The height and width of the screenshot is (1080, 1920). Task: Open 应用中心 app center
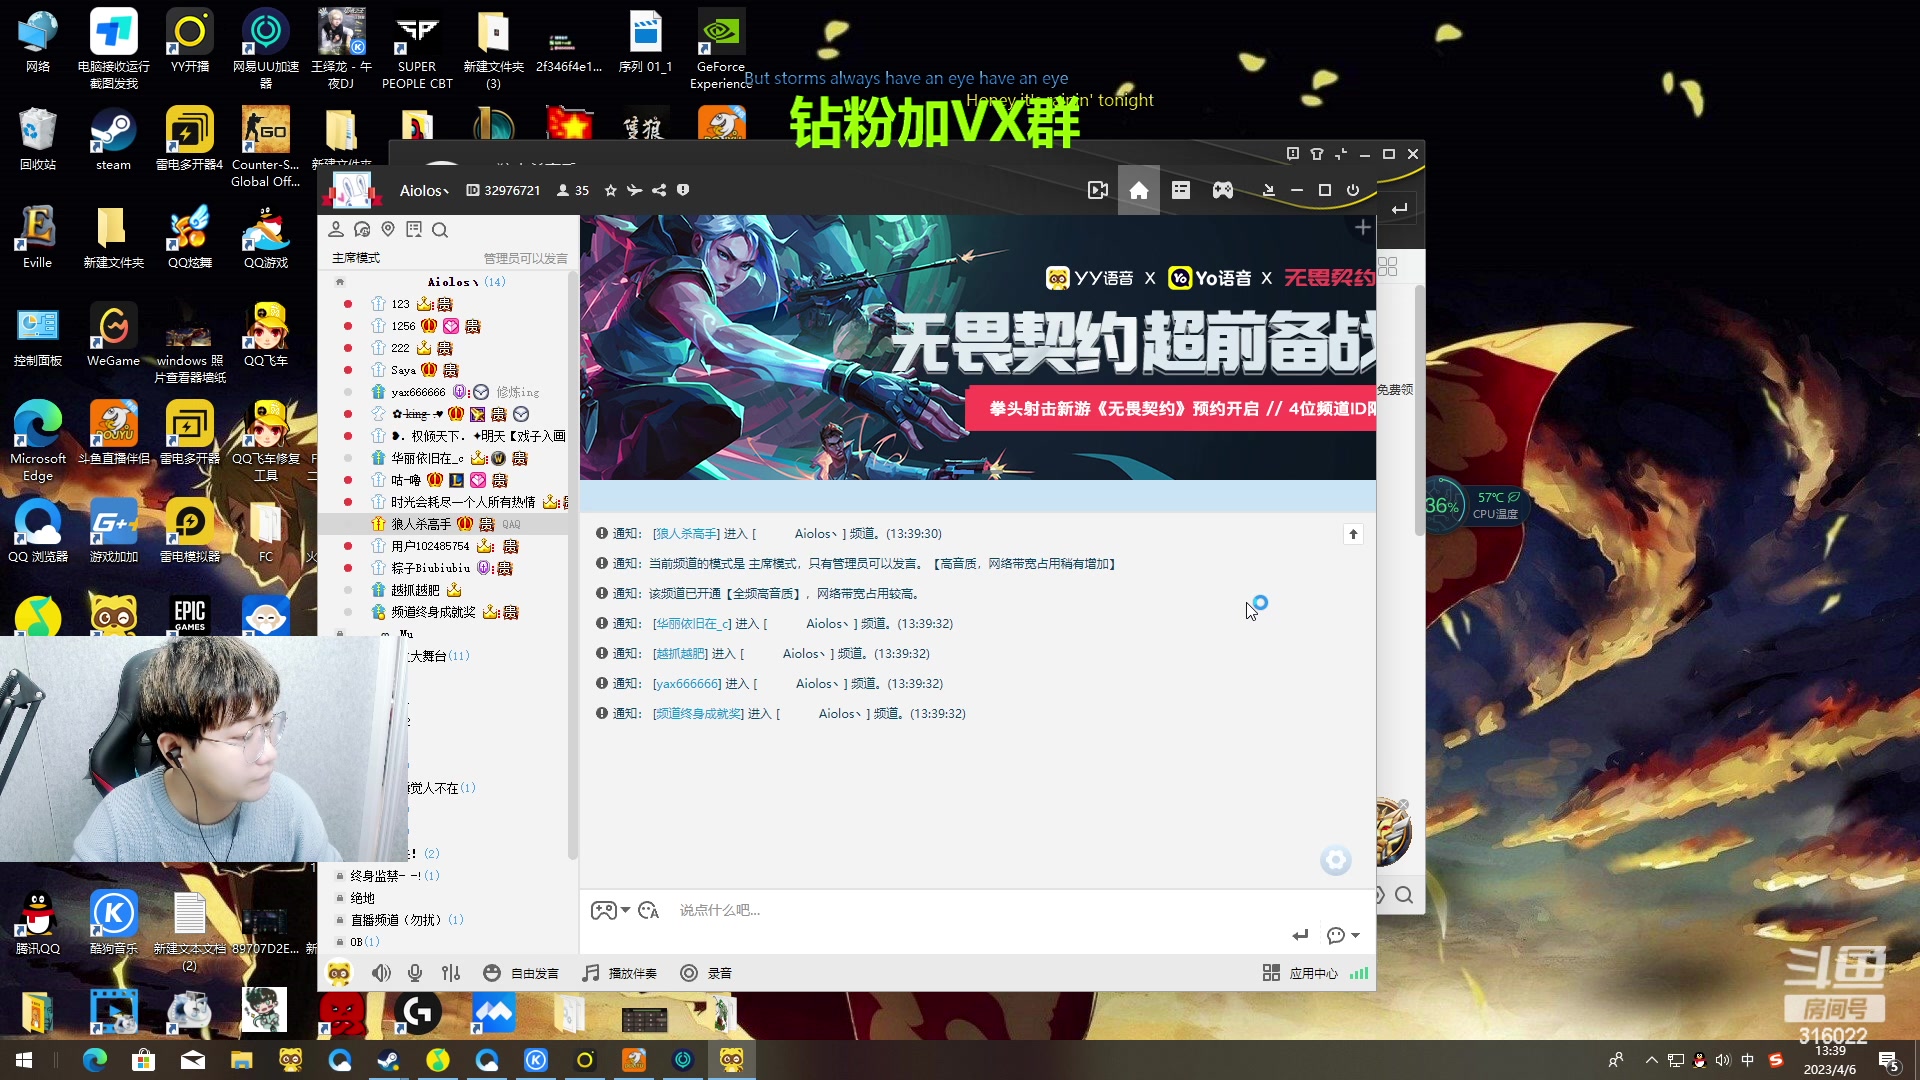coord(1300,973)
